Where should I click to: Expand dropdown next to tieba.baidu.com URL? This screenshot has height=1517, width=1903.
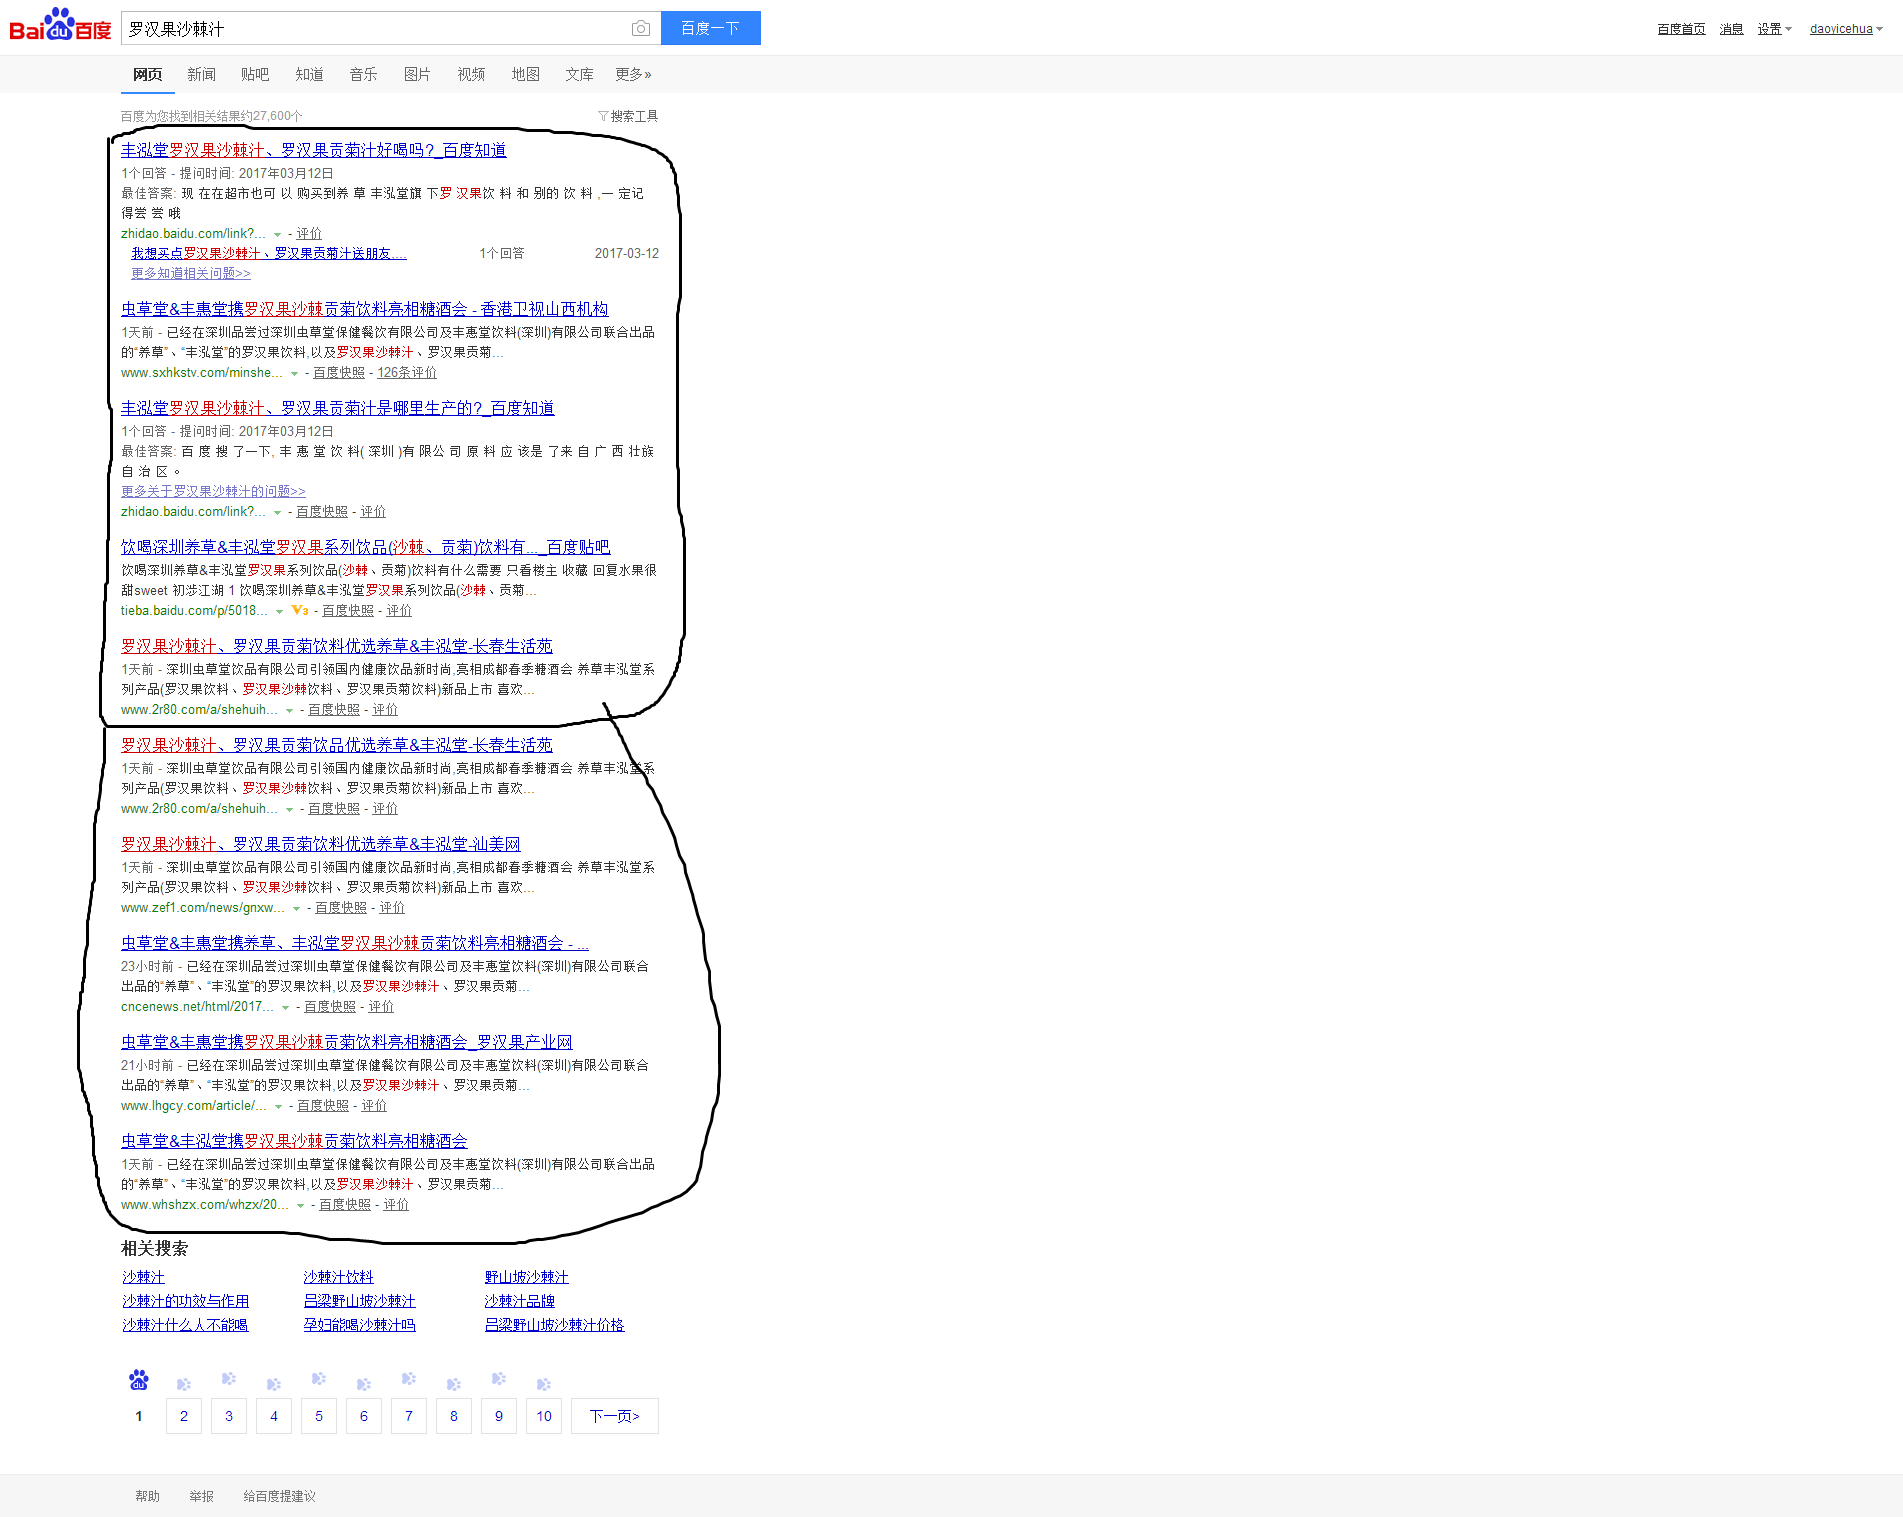(x=280, y=611)
